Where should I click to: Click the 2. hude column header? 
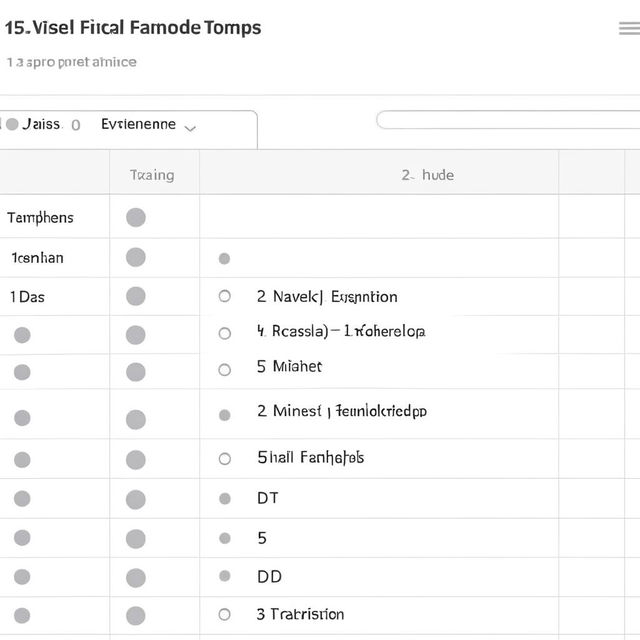427,175
